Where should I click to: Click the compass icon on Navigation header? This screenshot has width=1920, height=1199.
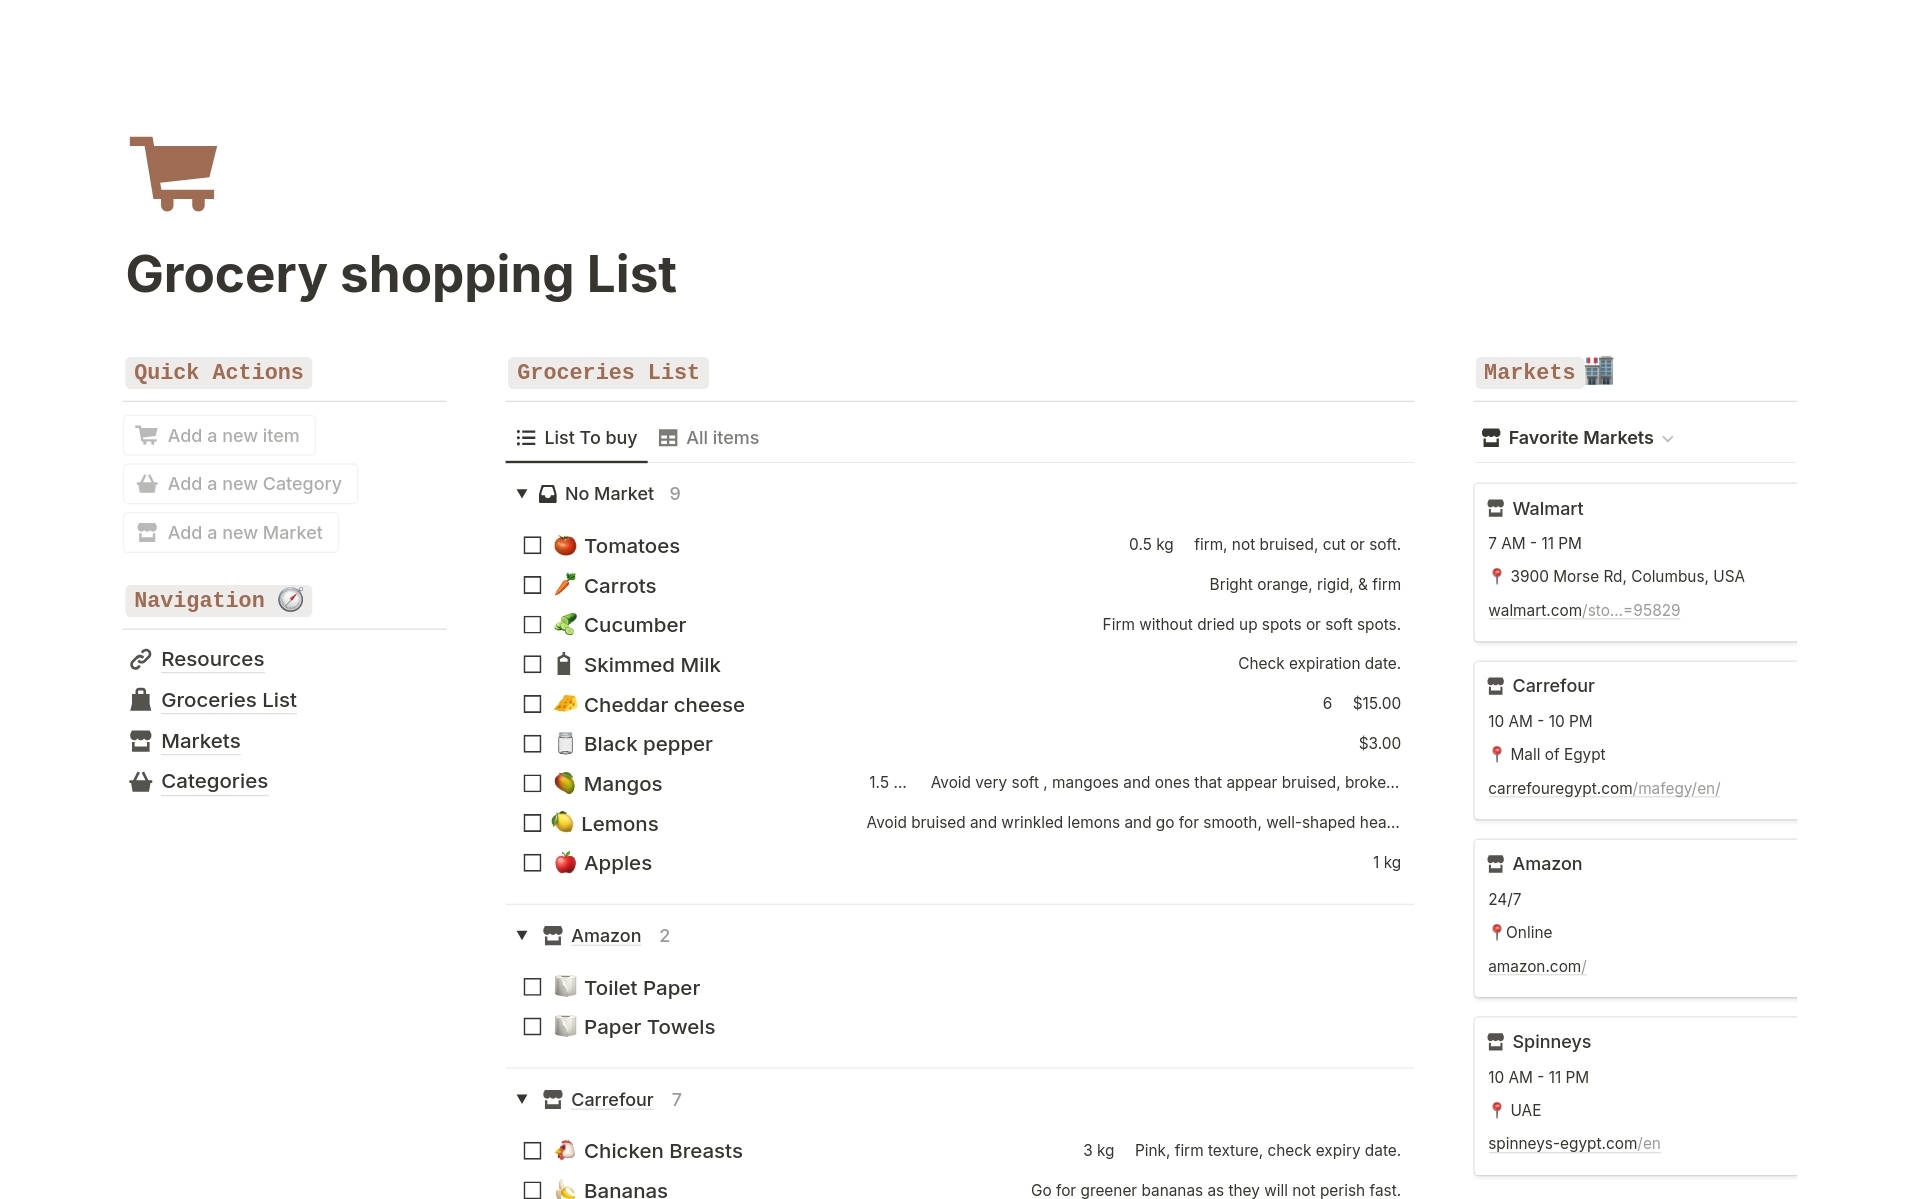pos(289,599)
